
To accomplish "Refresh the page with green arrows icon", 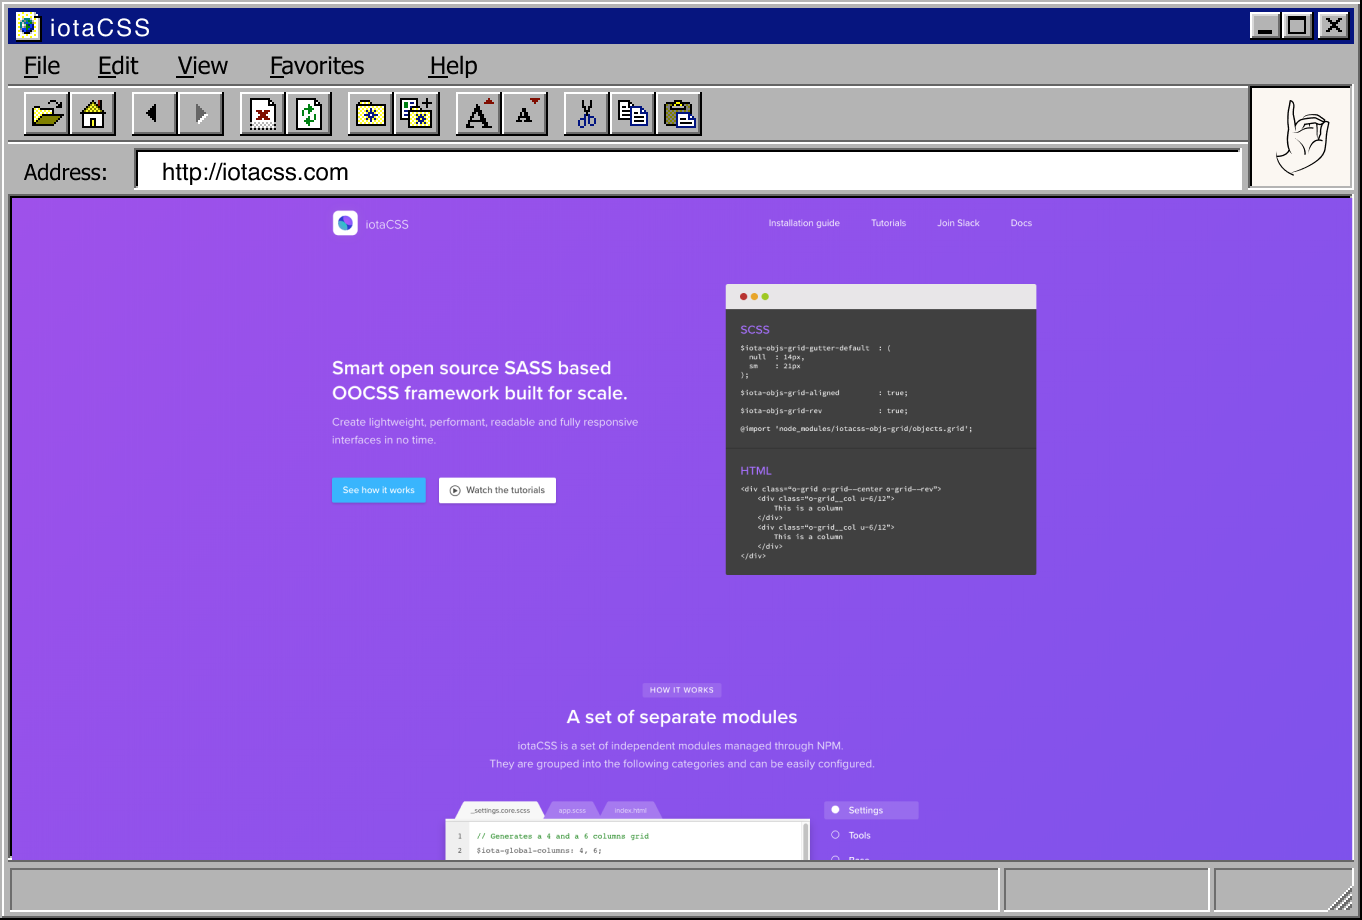I will click(309, 114).
